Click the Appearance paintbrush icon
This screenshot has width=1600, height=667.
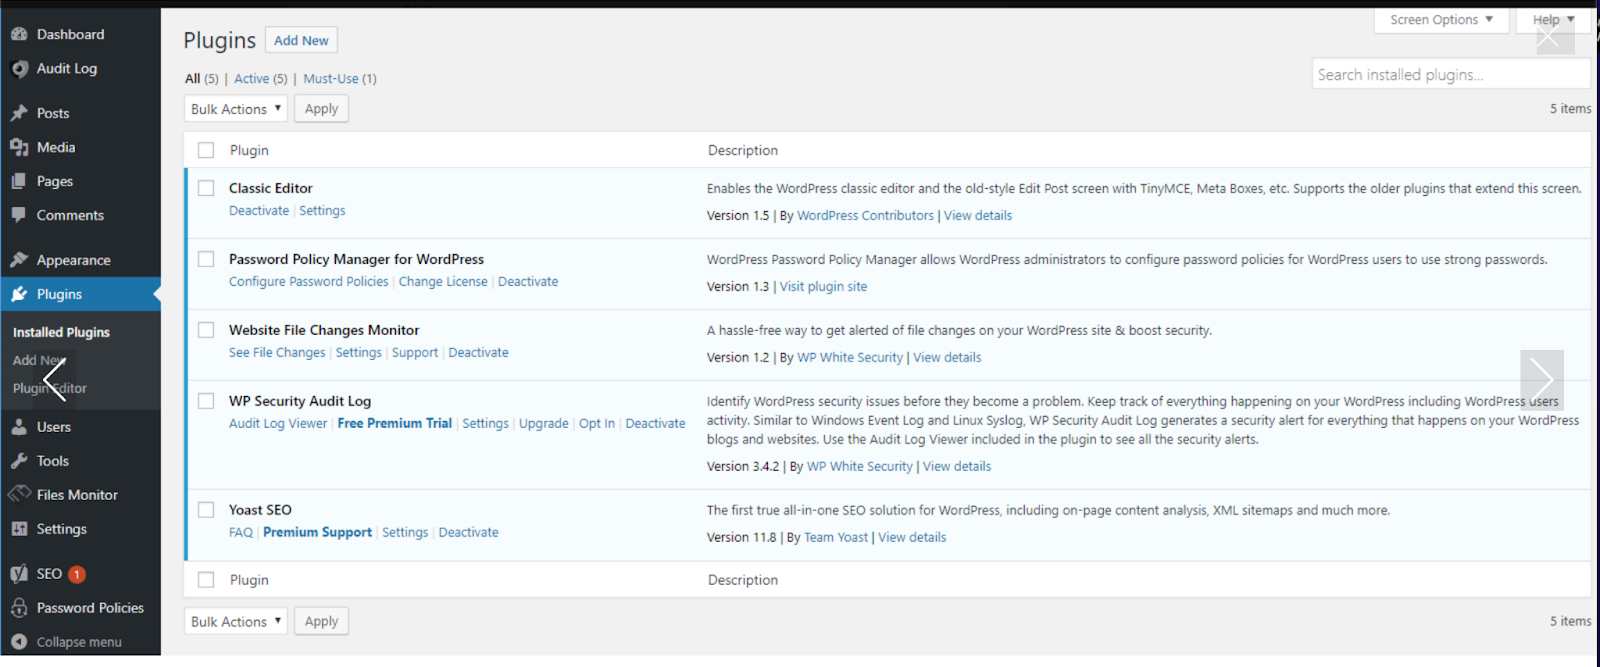[x=19, y=260]
